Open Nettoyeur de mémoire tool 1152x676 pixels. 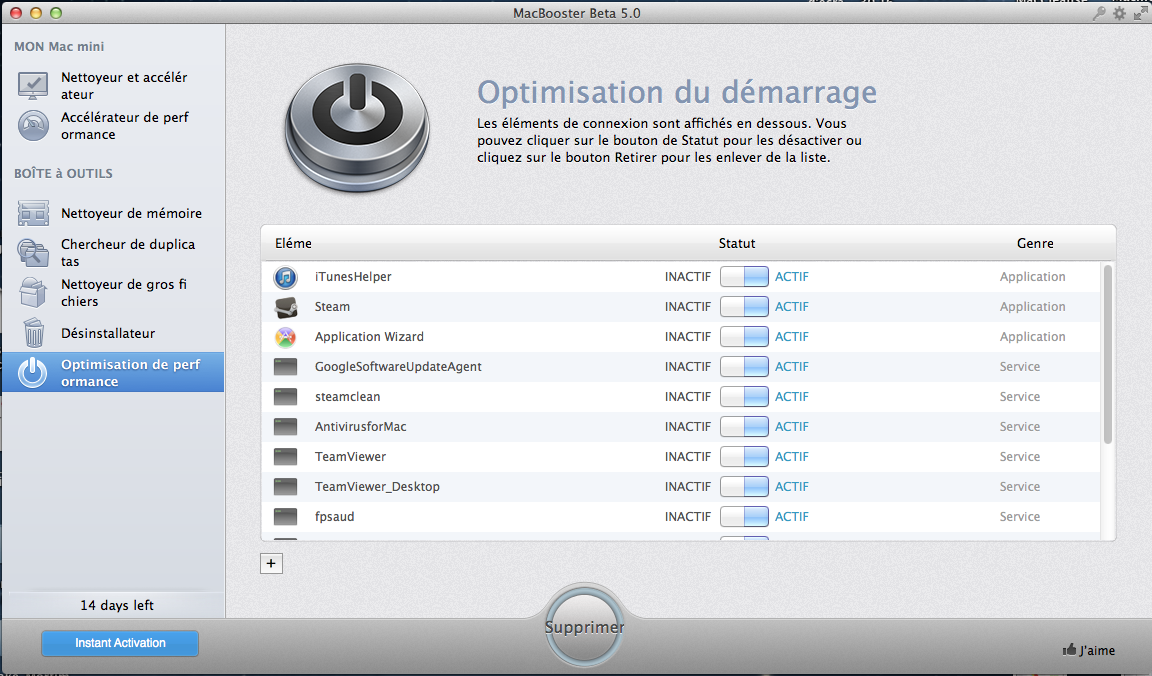[x=132, y=213]
